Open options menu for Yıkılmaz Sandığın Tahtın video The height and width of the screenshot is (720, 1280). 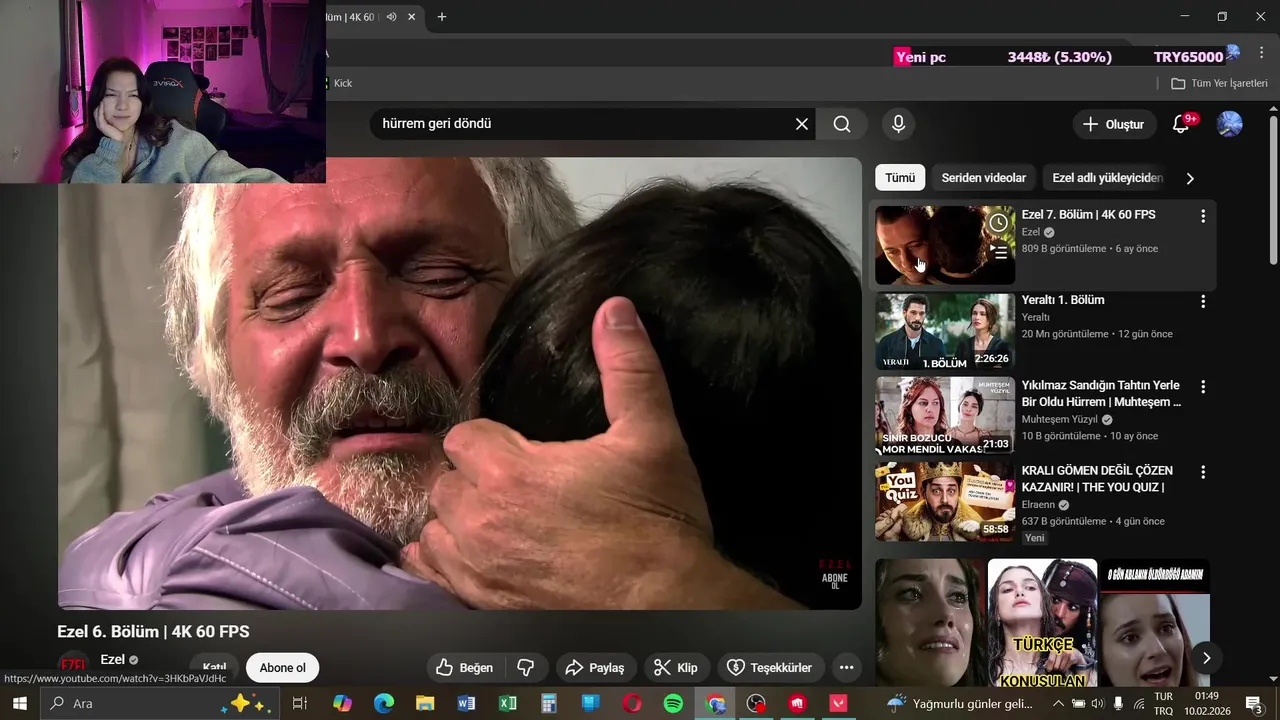[x=1203, y=386]
